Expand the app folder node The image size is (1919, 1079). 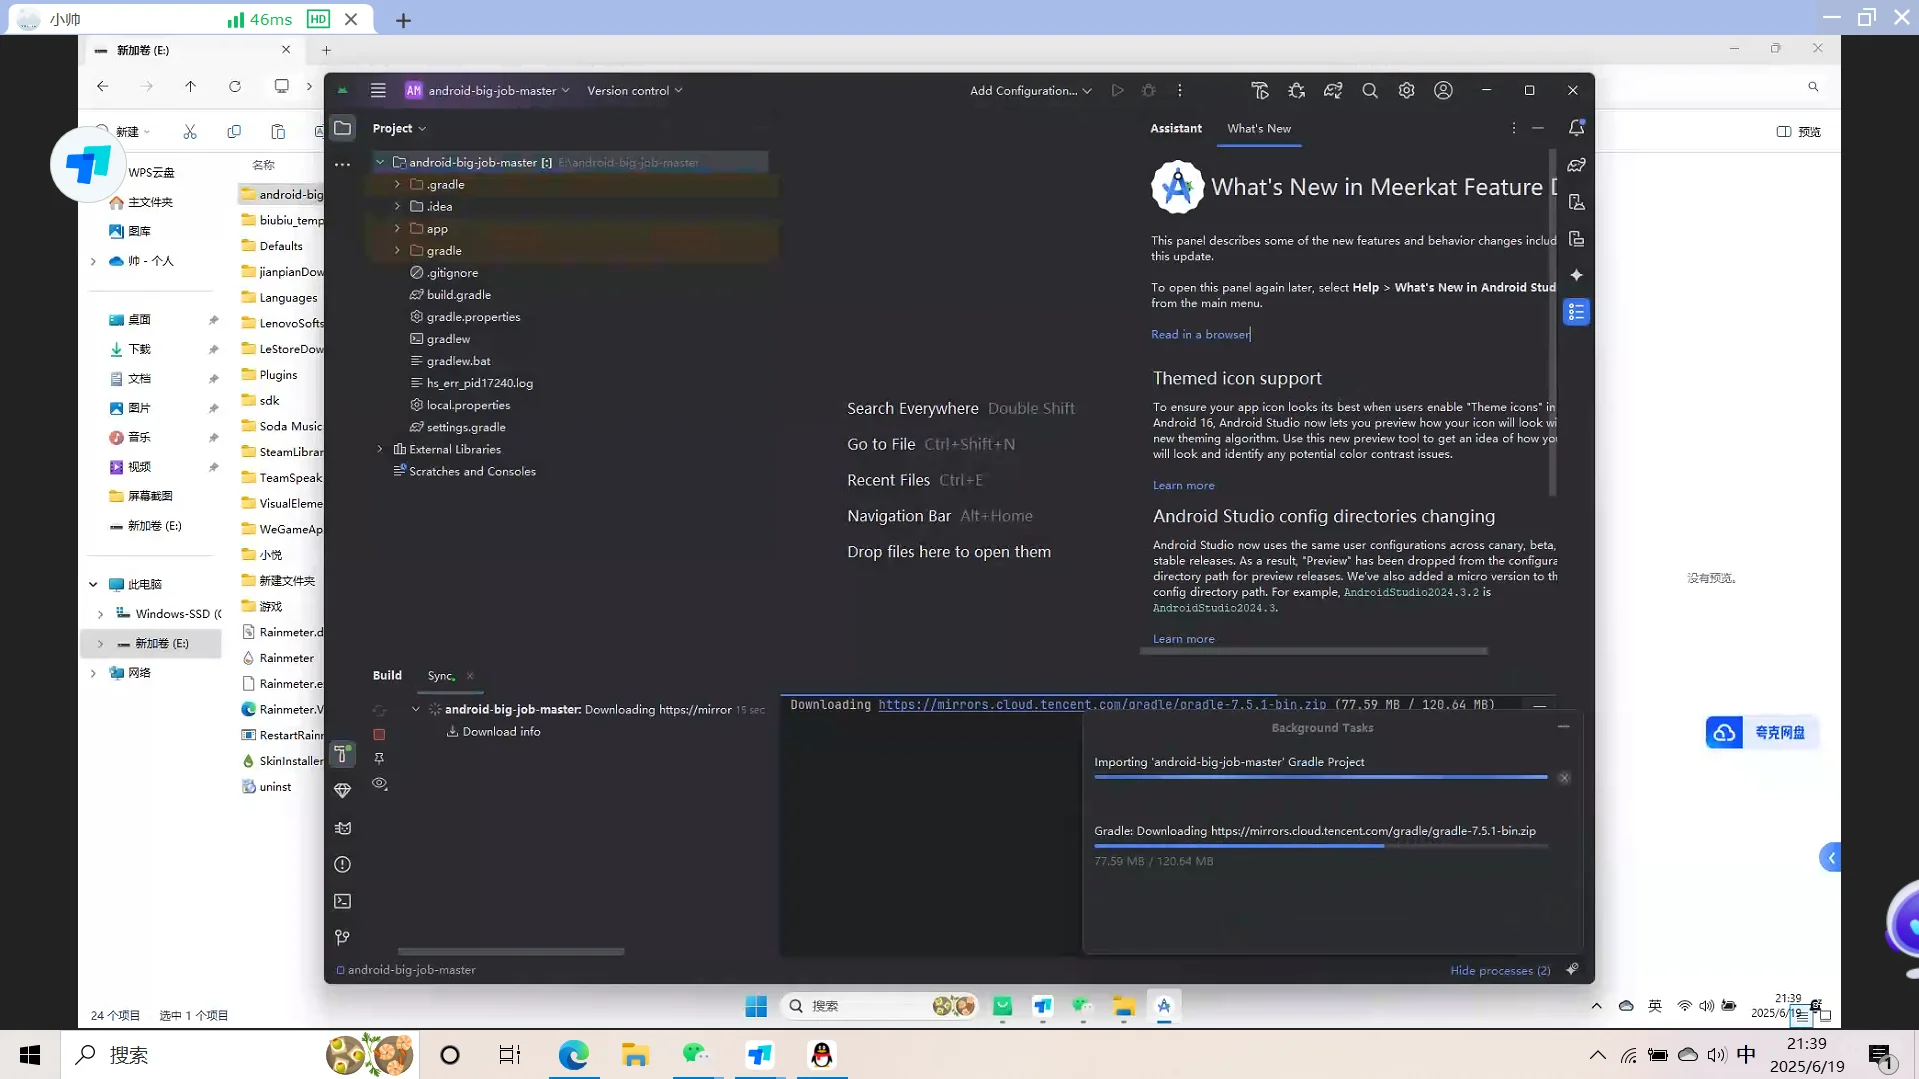click(397, 228)
